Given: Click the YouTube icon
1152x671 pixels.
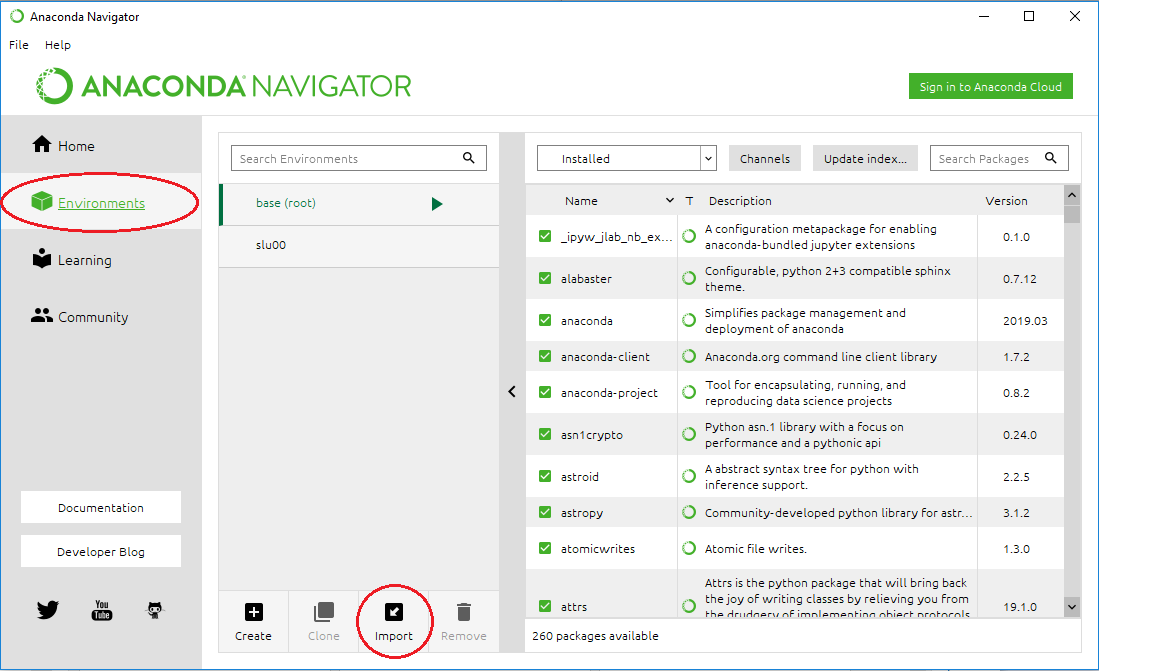Looking at the screenshot, I should [x=102, y=610].
